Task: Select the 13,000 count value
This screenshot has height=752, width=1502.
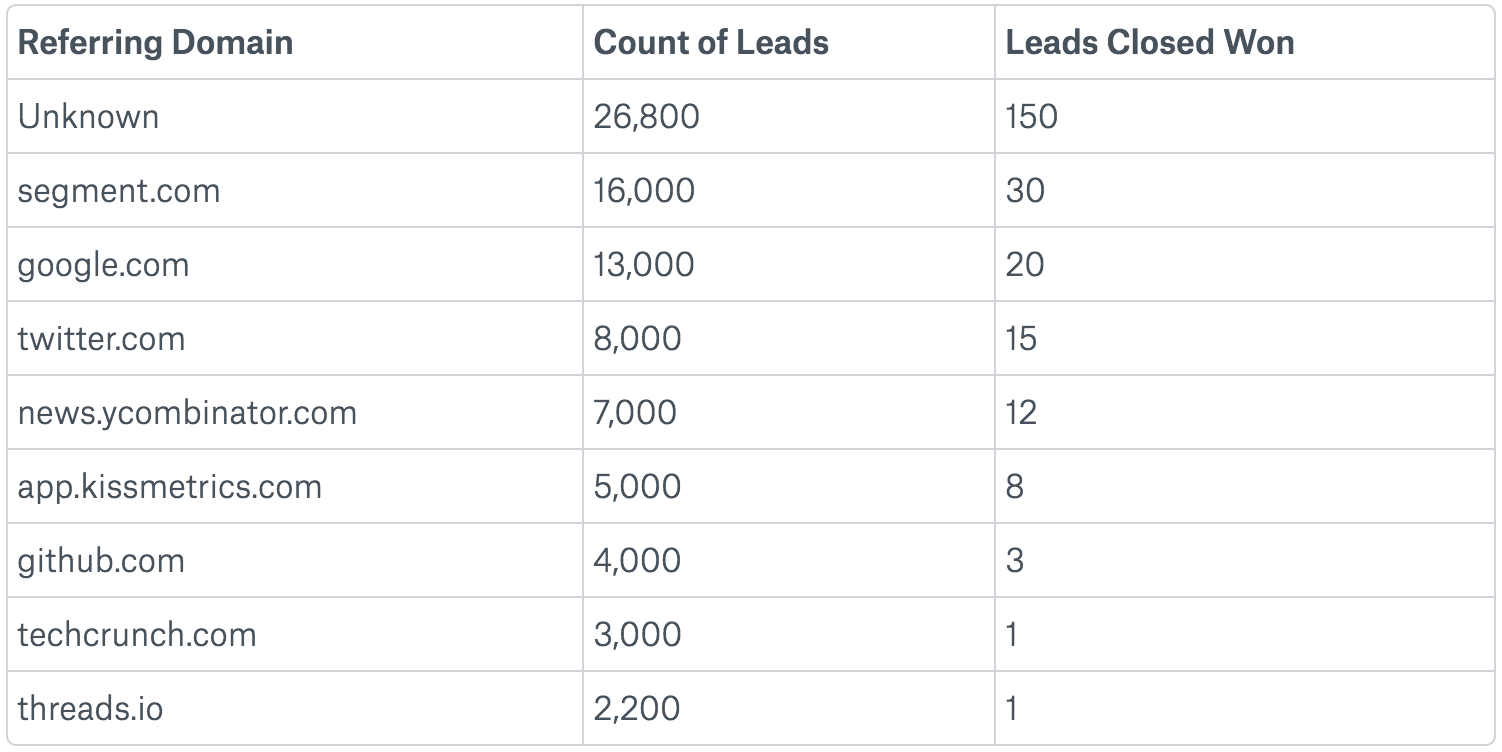Action: tap(644, 264)
